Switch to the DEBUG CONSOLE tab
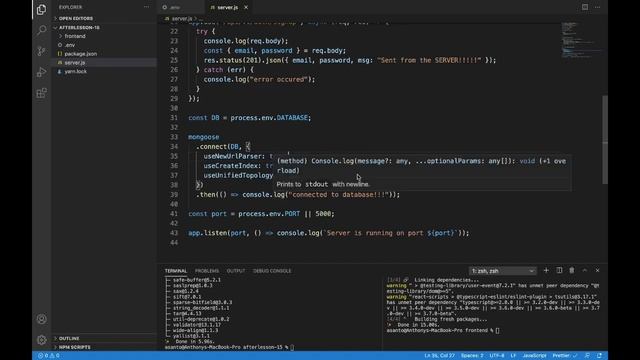The image size is (640, 360). click(x=272, y=271)
